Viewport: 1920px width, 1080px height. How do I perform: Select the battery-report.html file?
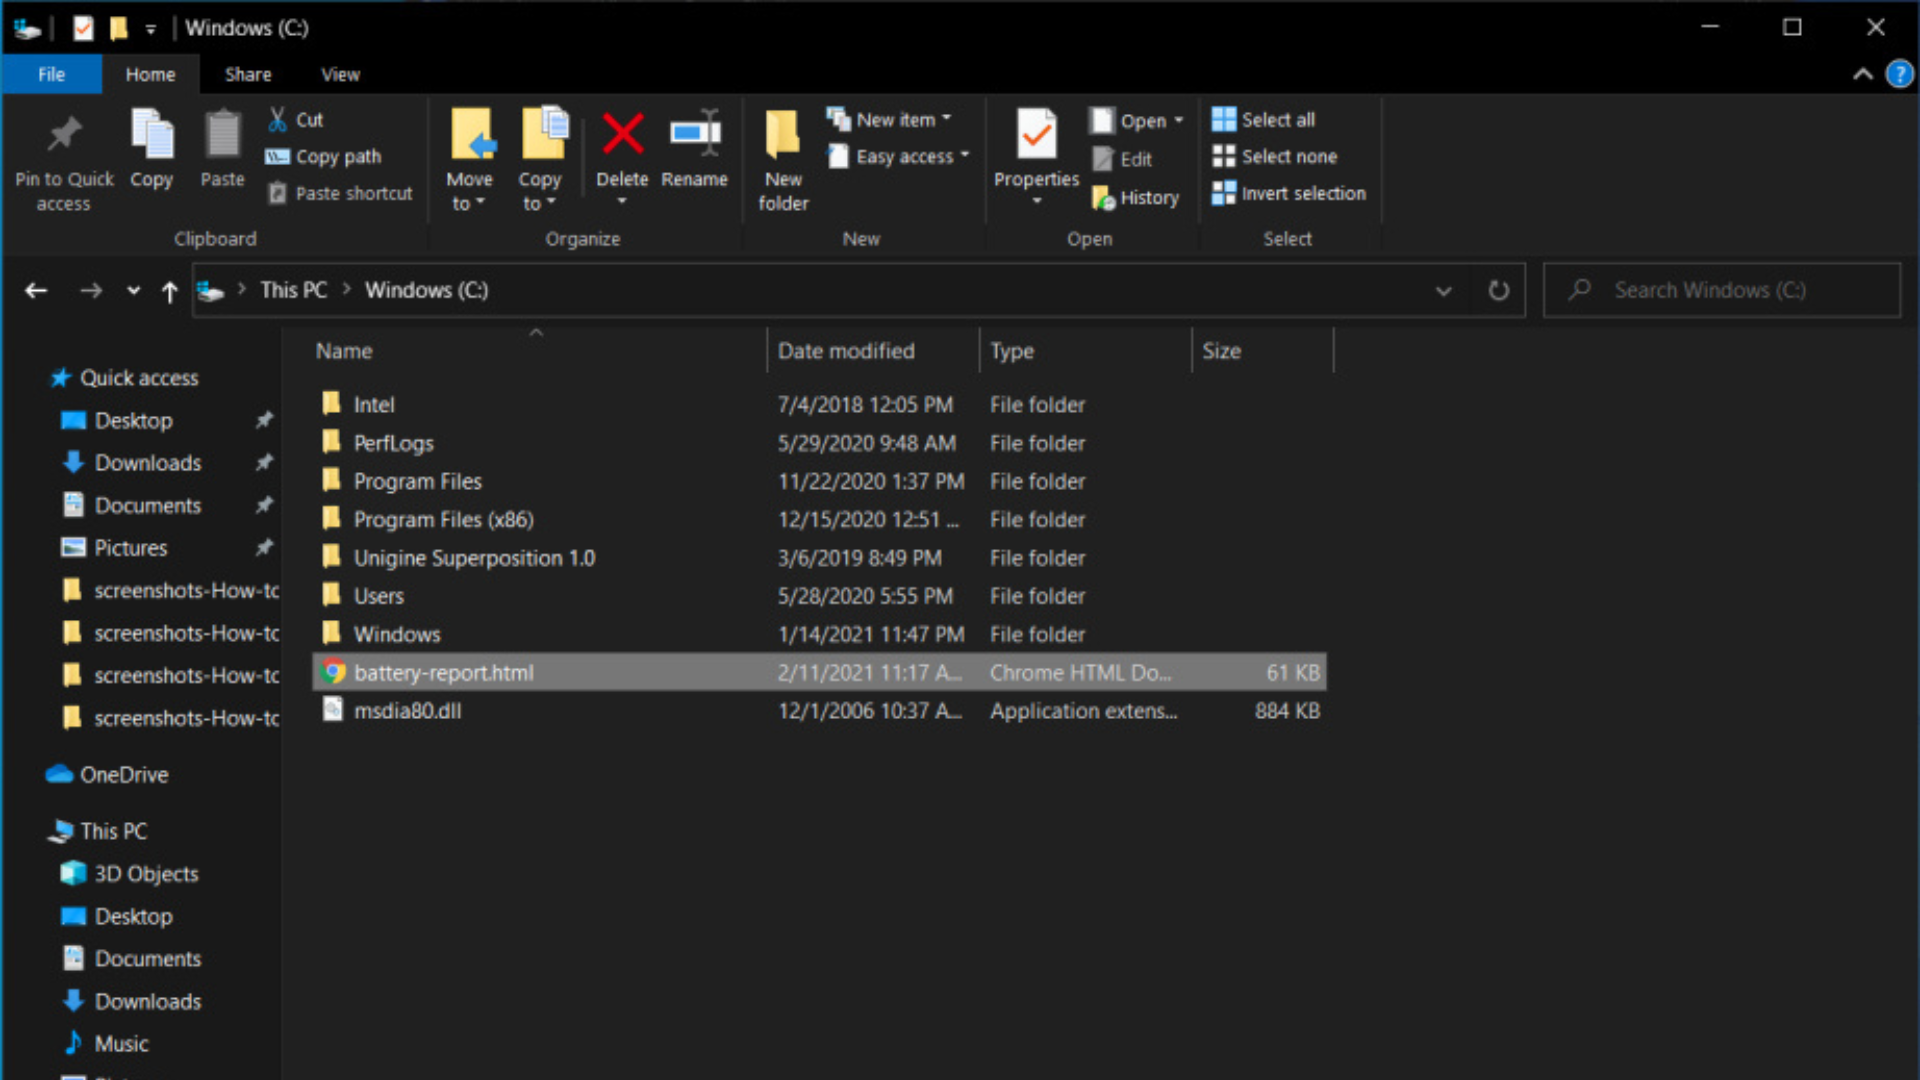tap(444, 673)
